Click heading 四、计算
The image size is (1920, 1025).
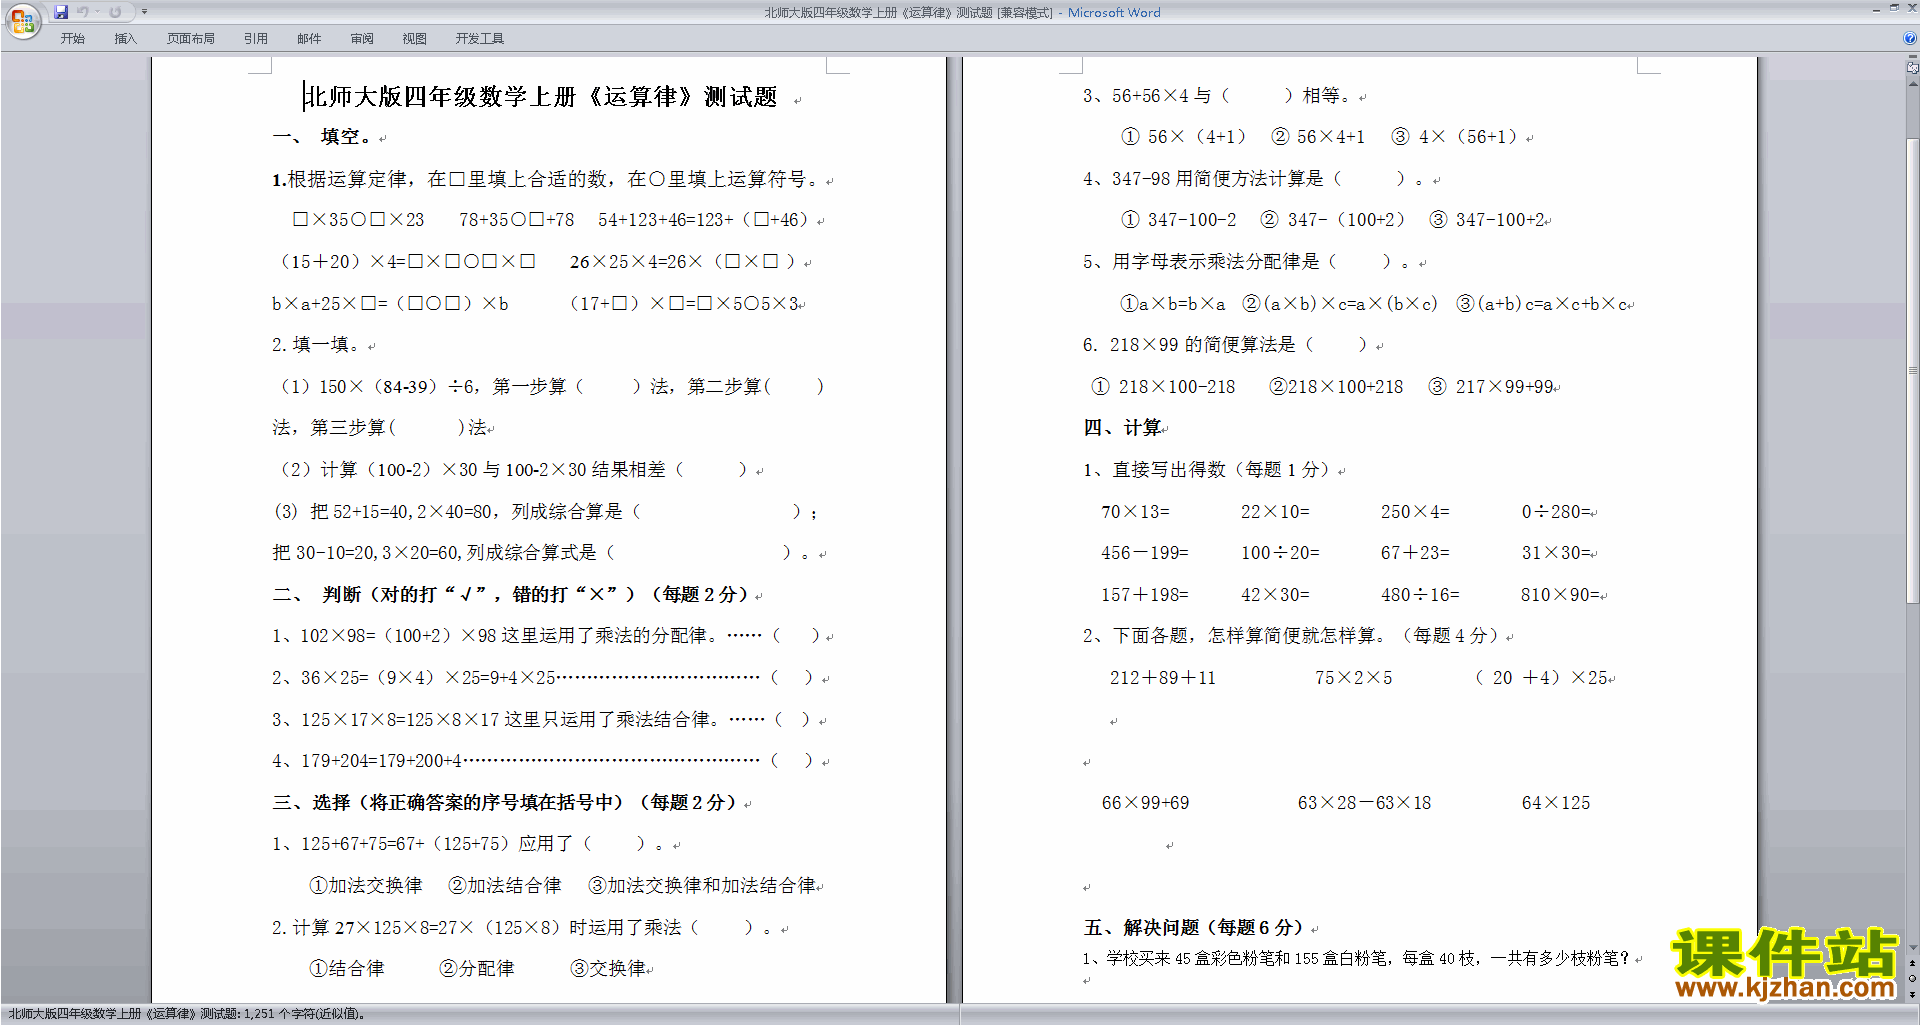(1123, 428)
